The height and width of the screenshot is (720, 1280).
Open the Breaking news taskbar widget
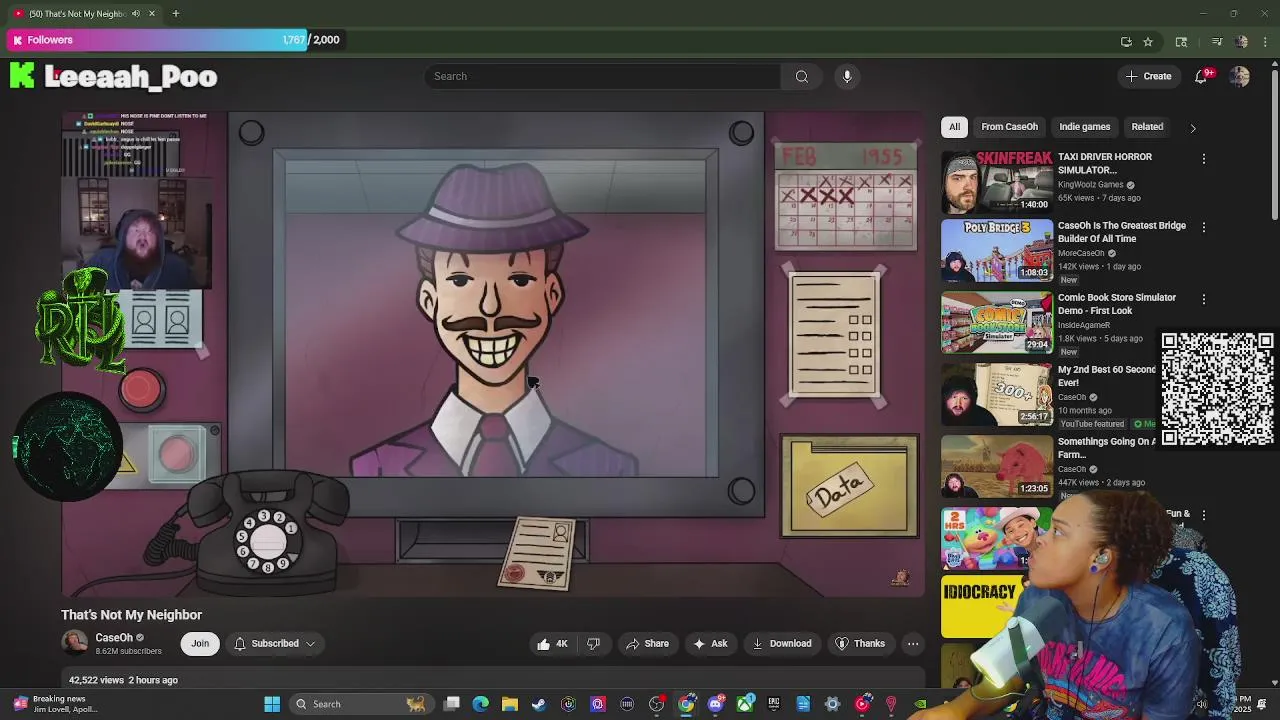coord(55,704)
